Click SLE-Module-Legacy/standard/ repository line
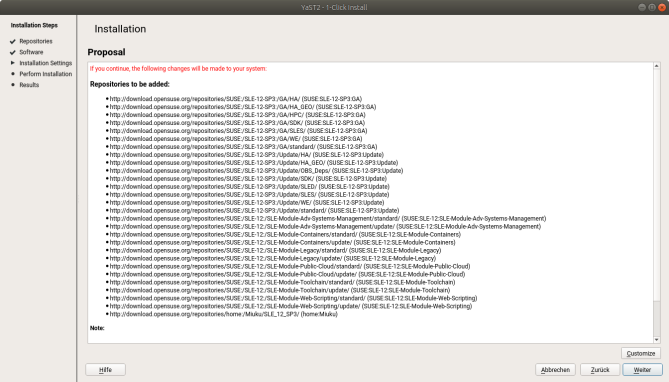The height and width of the screenshot is (382, 669). point(275,250)
